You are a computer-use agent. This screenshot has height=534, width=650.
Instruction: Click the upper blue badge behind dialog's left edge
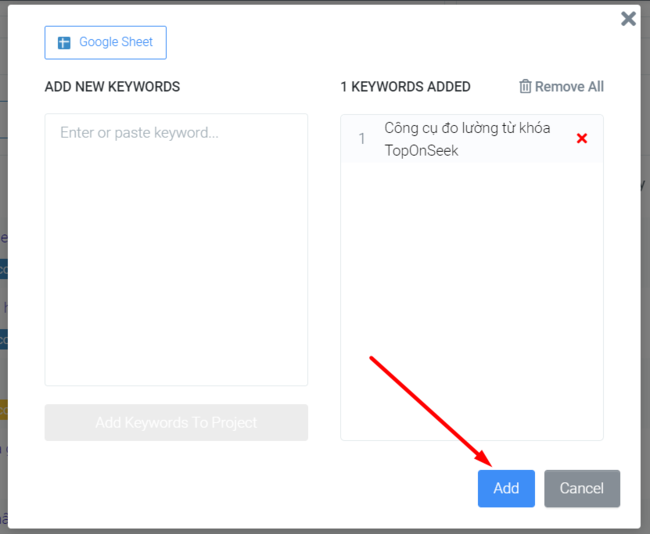pyautogui.click(x=3, y=269)
